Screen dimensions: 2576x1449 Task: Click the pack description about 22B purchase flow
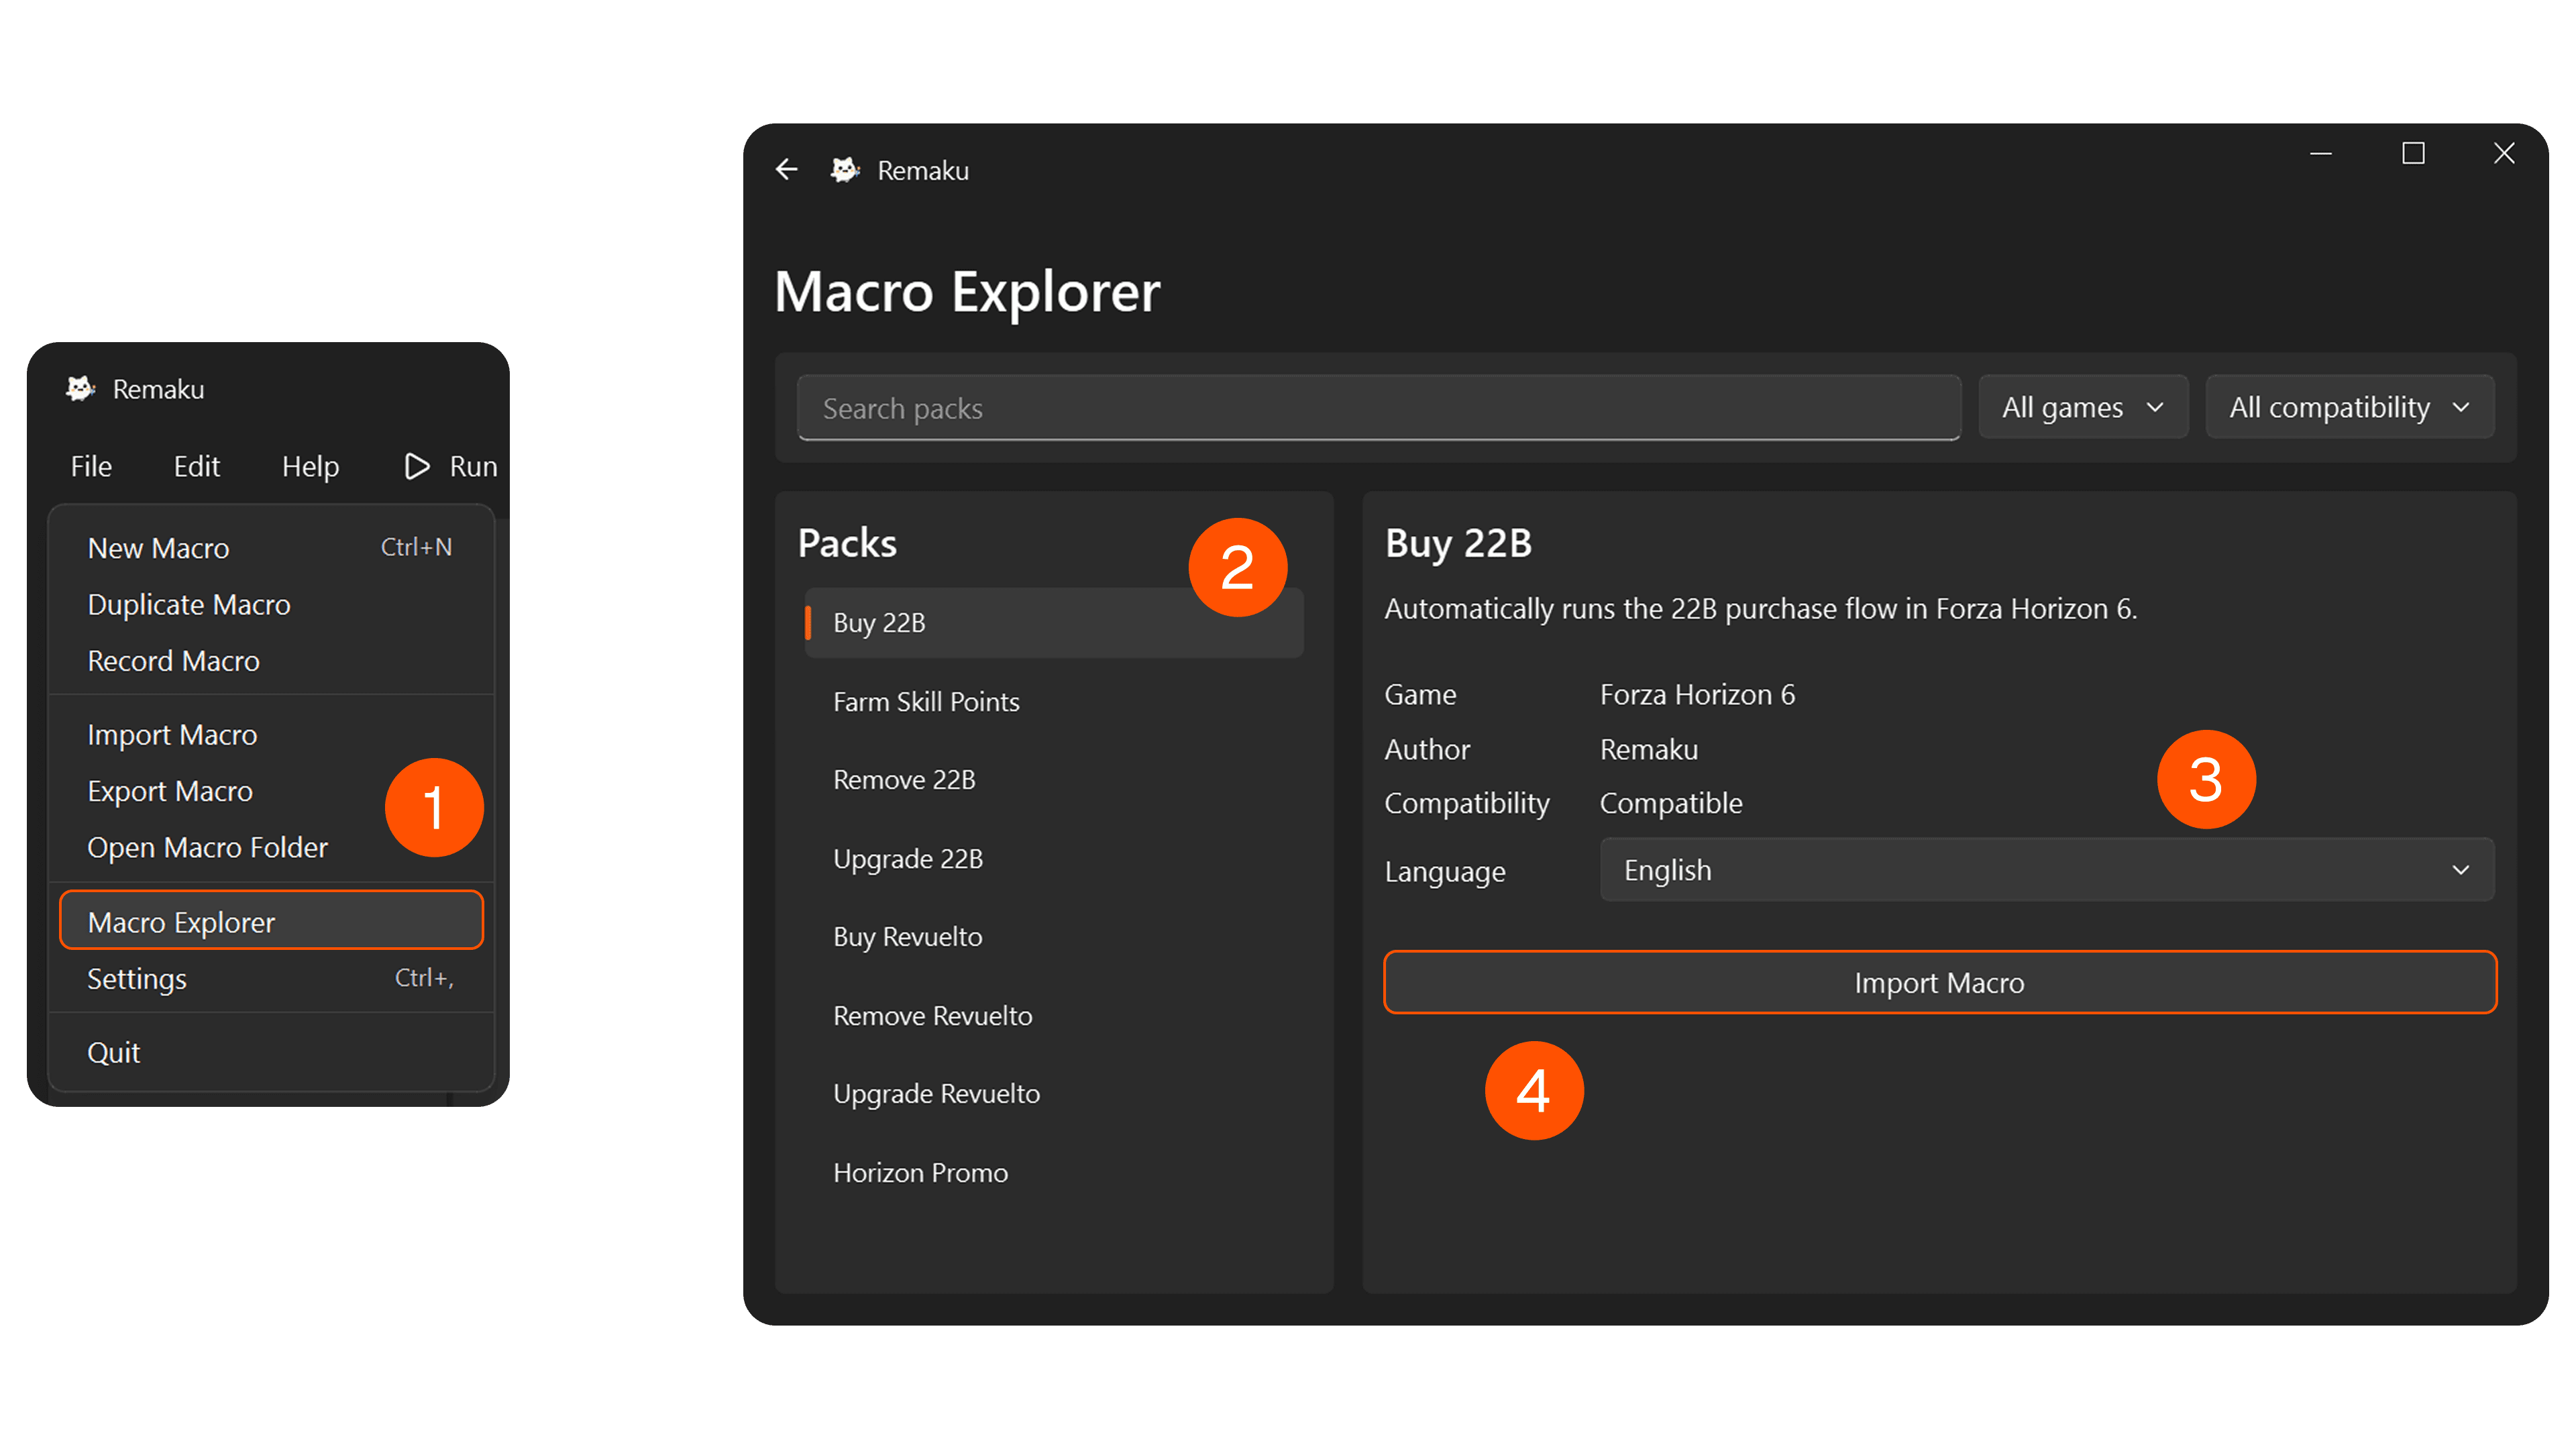click(x=1760, y=608)
